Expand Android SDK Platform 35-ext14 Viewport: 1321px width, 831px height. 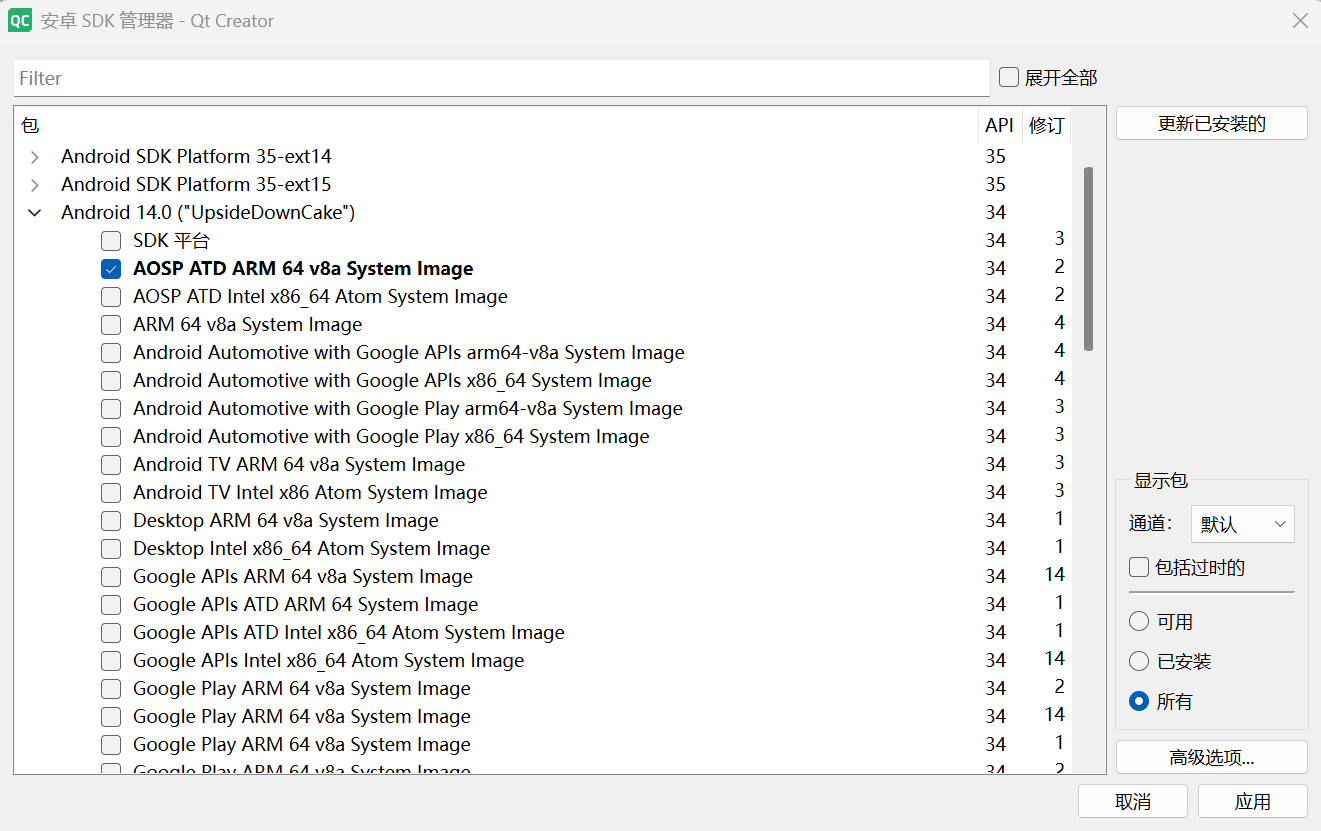point(35,156)
